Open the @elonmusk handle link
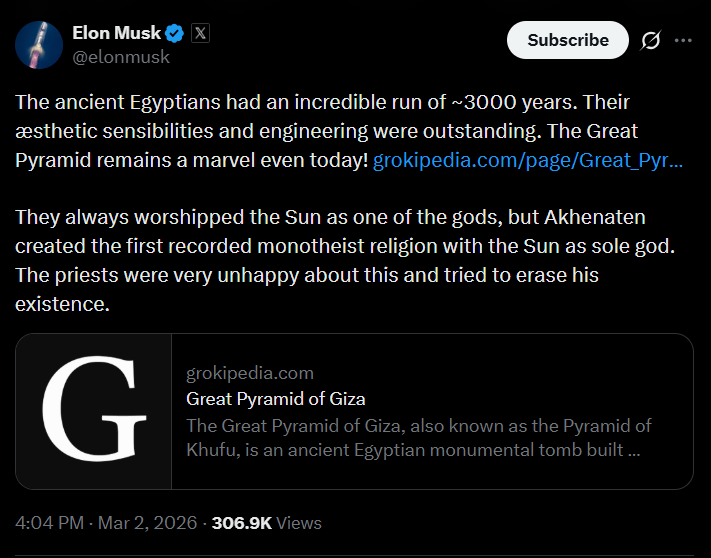711x558 pixels. pos(120,57)
